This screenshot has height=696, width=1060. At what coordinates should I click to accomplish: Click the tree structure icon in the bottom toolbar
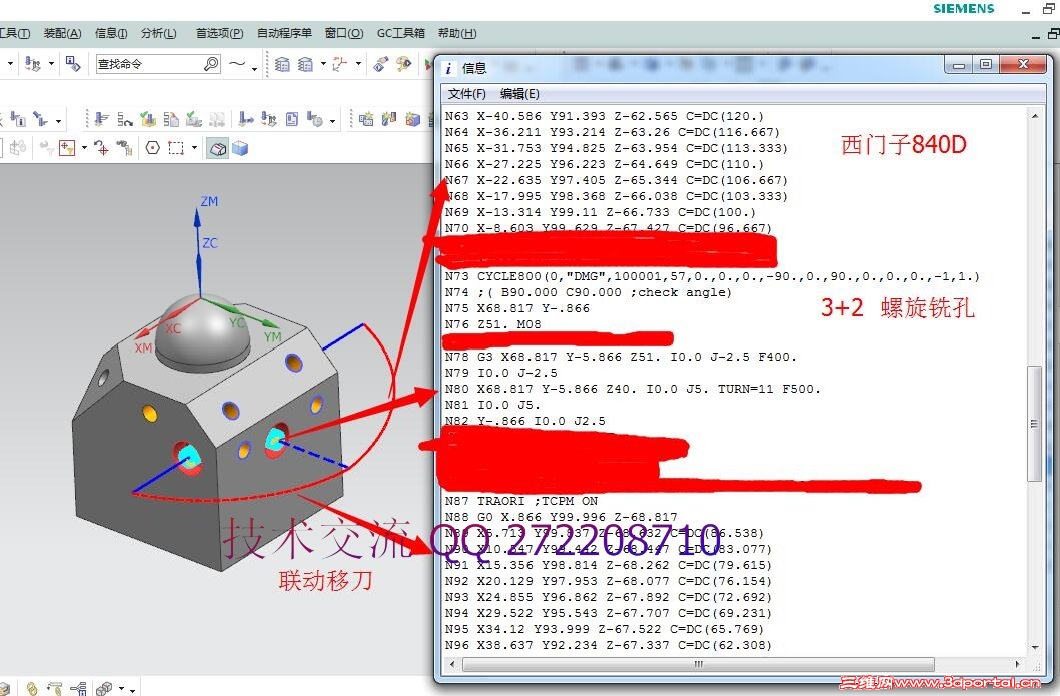pos(78,689)
